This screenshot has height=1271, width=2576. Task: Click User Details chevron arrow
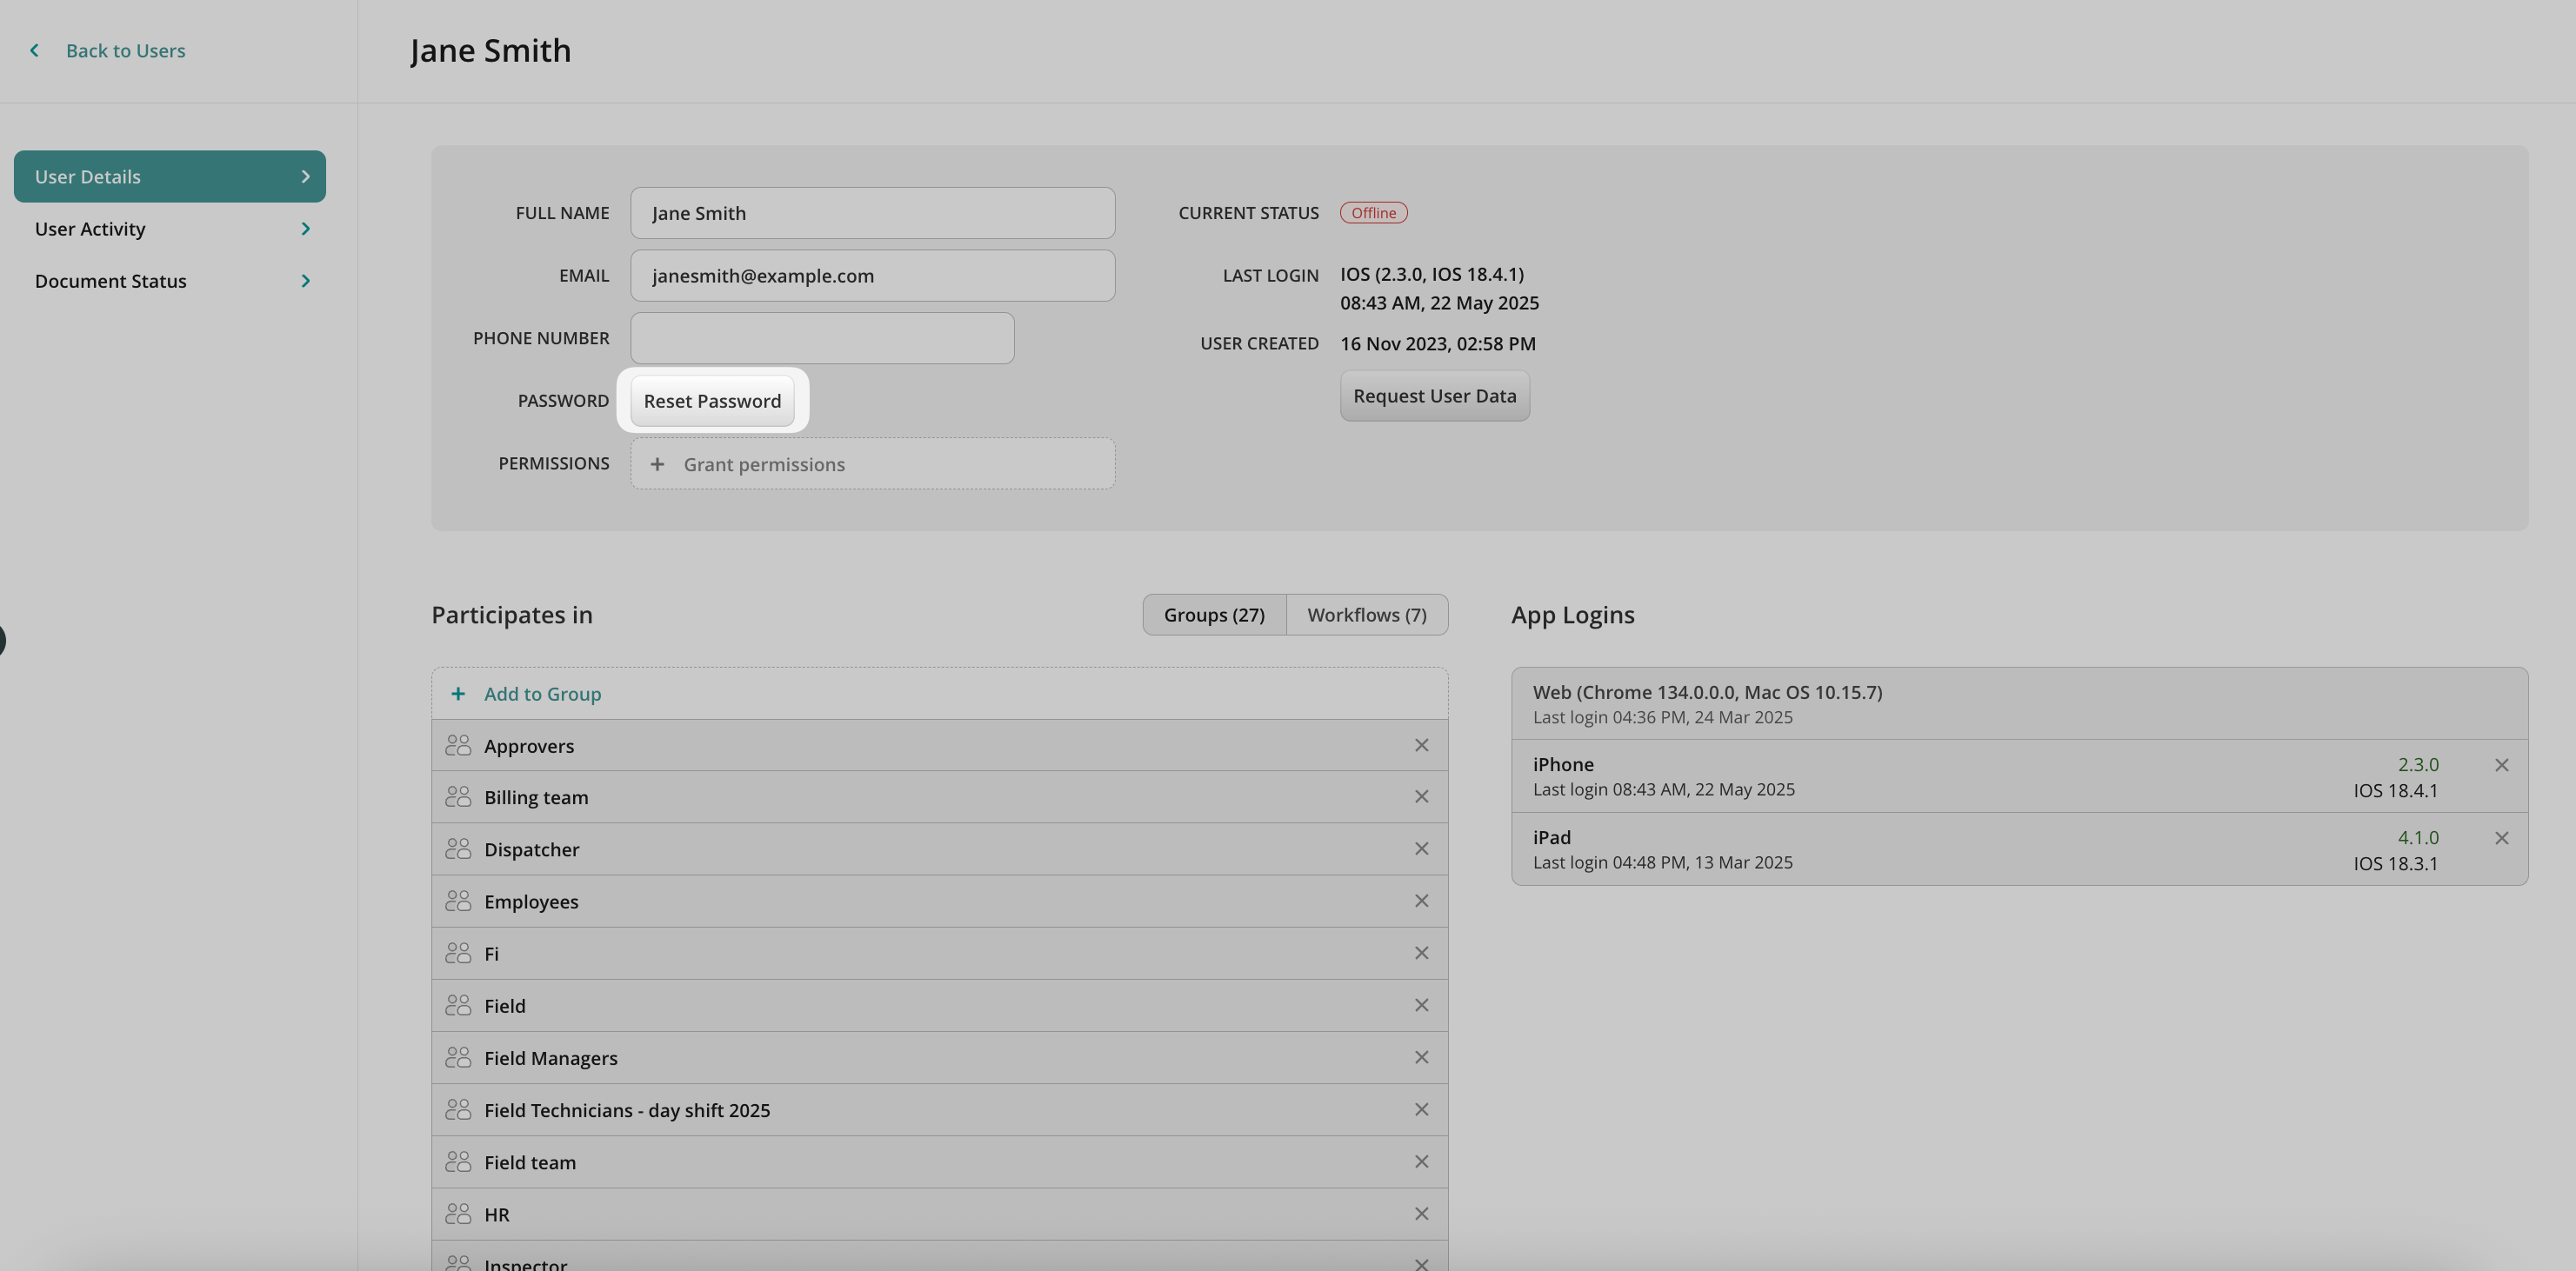305,177
